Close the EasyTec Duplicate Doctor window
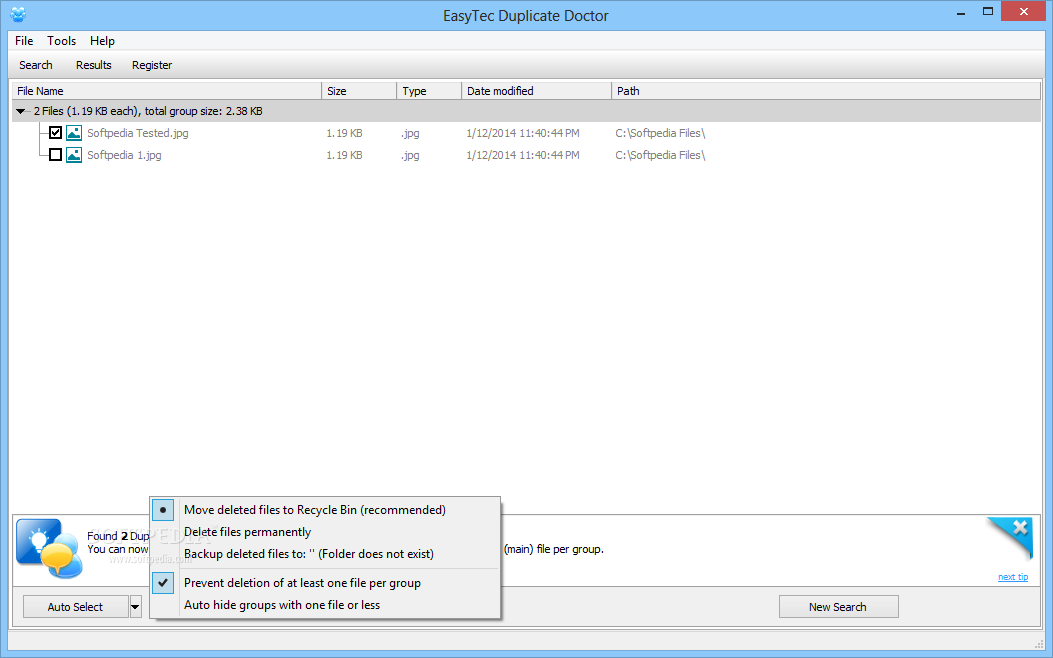Screen dimensions: 1053x658 click(1023, 11)
